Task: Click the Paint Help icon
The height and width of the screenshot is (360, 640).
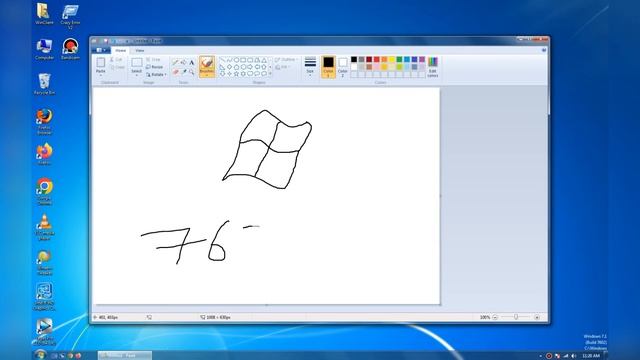Action: click(x=544, y=50)
